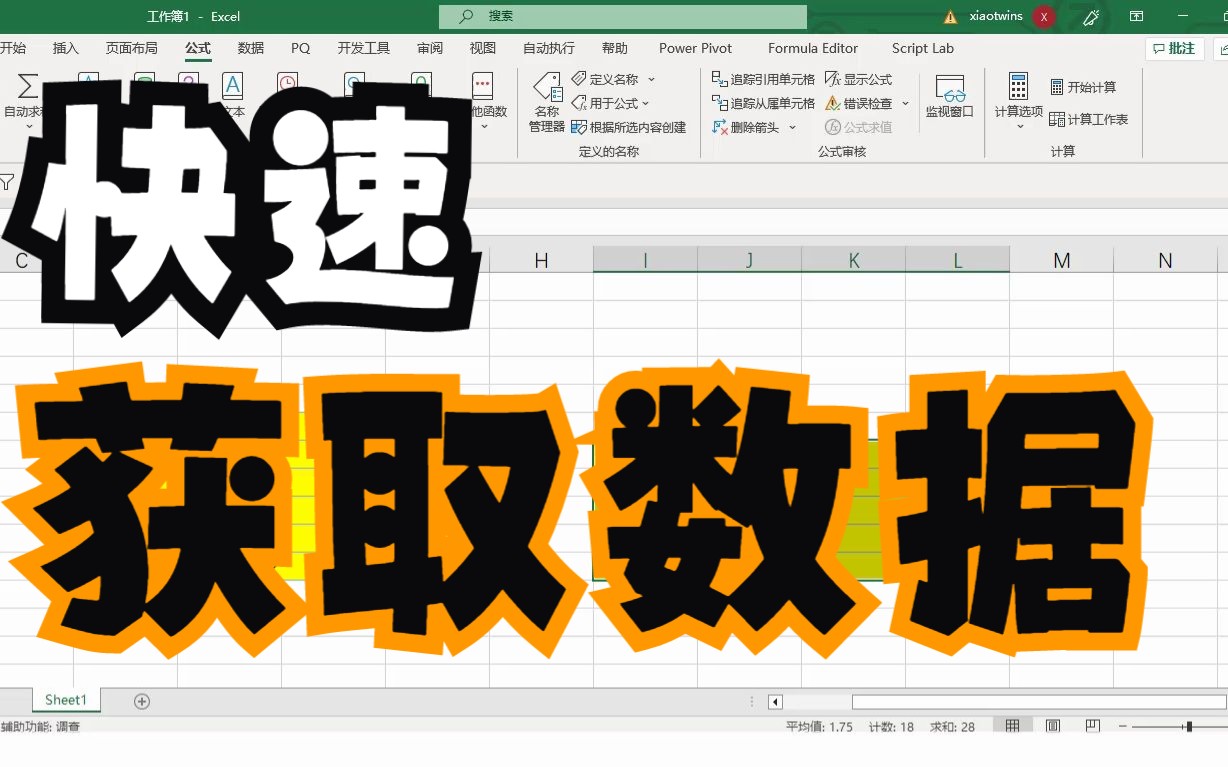Click 追踪引用单元格 to trace precedents
This screenshot has width=1228, height=767.
[763, 78]
